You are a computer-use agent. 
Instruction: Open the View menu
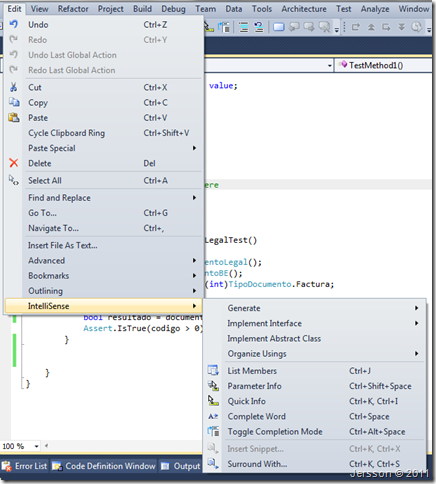tap(39, 9)
